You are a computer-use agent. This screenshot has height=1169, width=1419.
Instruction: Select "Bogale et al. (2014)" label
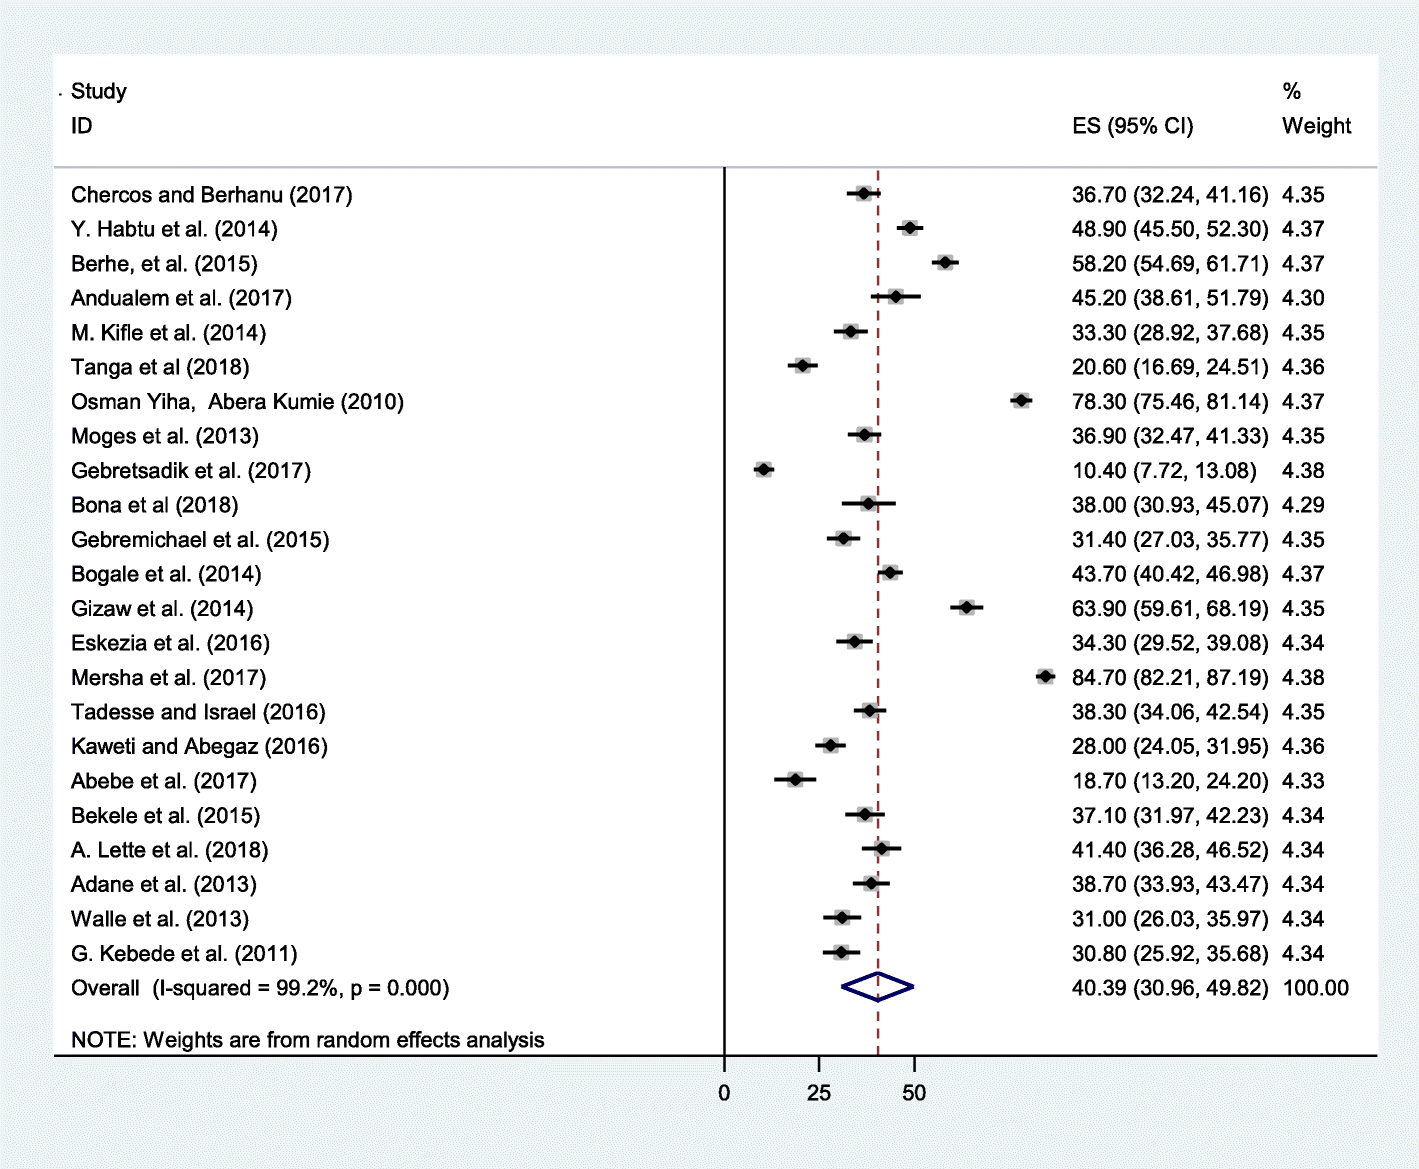pos(166,574)
